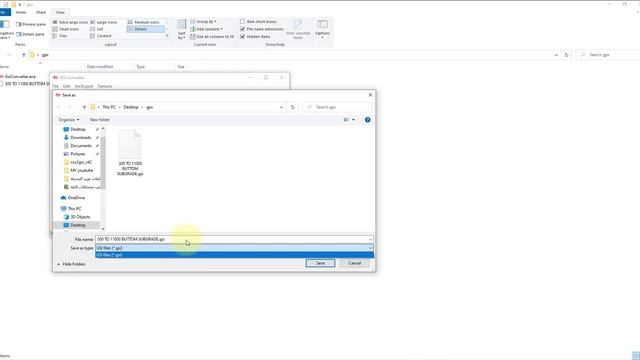Select Documents in Save as sidebar
This screenshot has width=640, height=360.
point(80,146)
